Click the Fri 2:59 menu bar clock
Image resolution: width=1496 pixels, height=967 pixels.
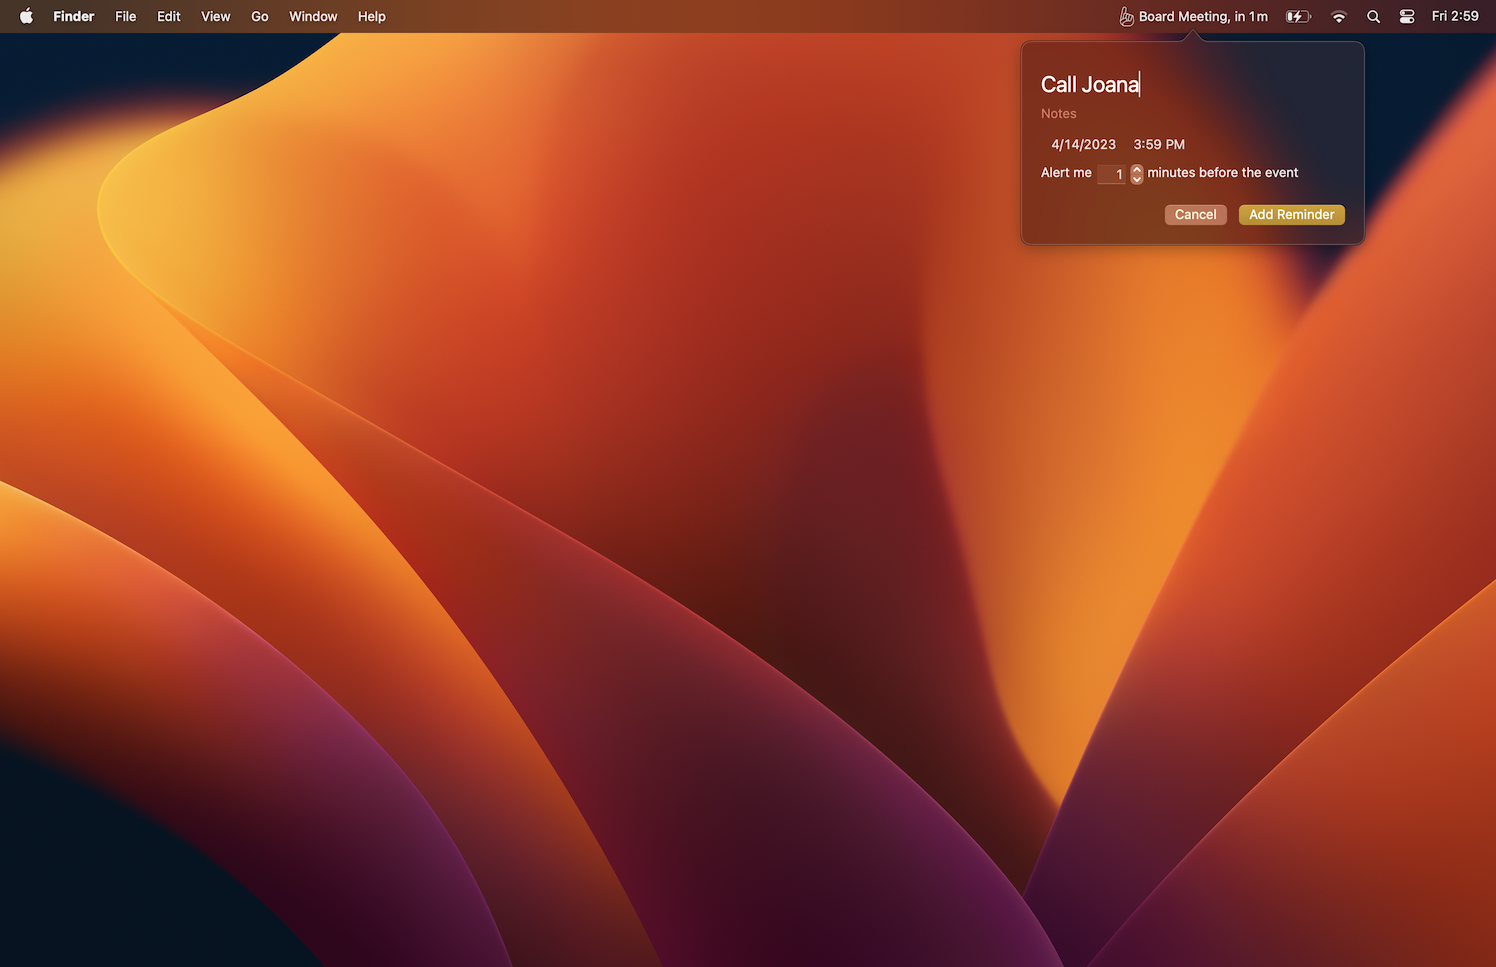(1454, 16)
